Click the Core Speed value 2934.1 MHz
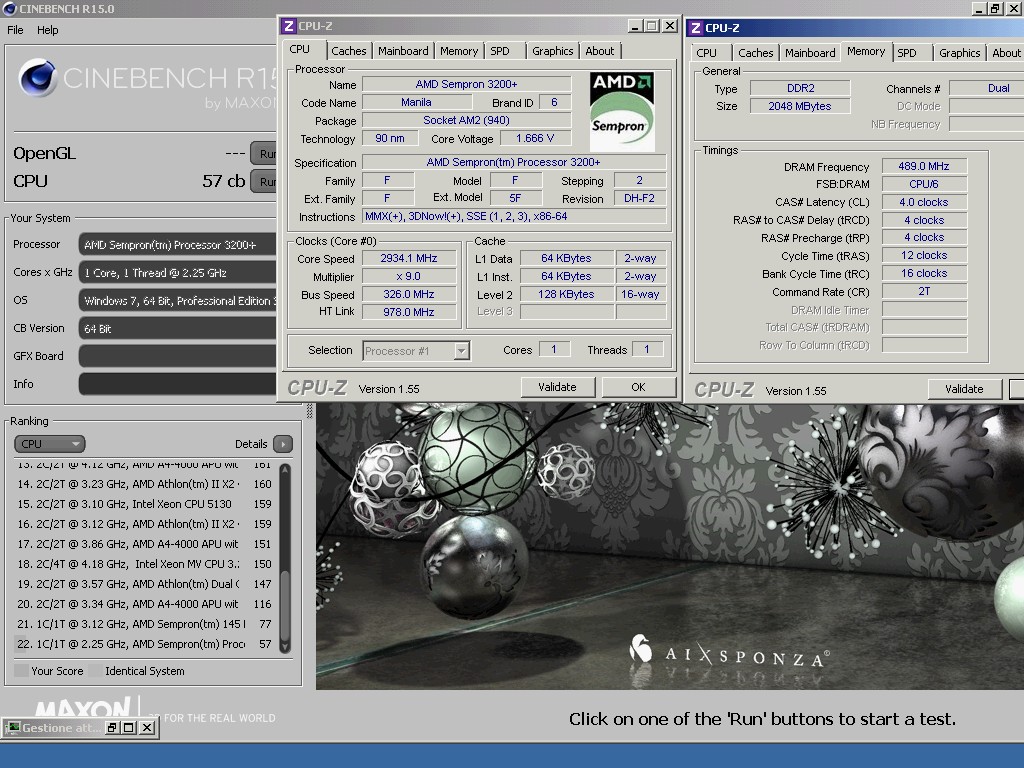Image resolution: width=1024 pixels, height=768 pixels. tap(409, 259)
